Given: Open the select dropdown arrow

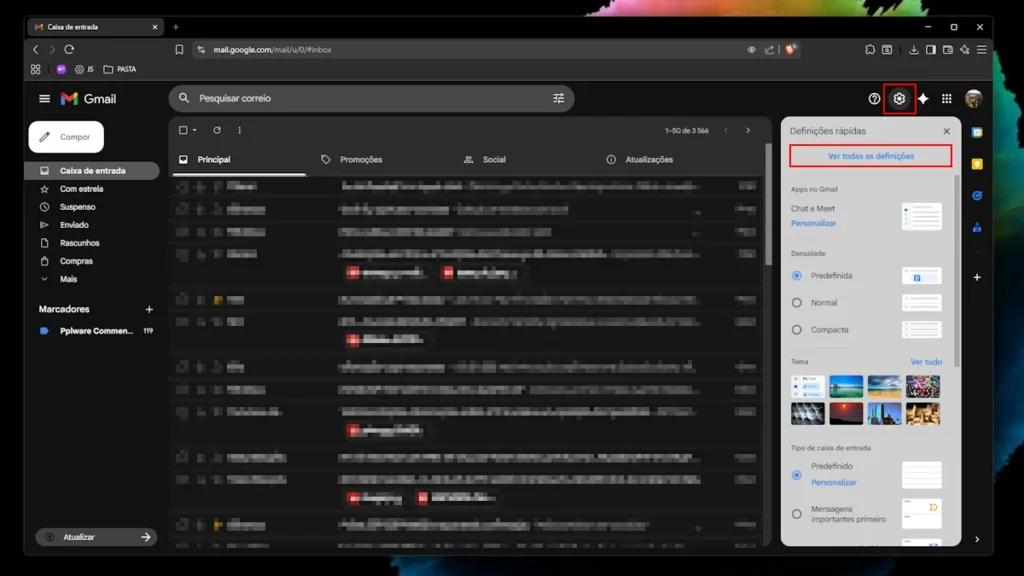Looking at the screenshot, I should pos(195,130).
